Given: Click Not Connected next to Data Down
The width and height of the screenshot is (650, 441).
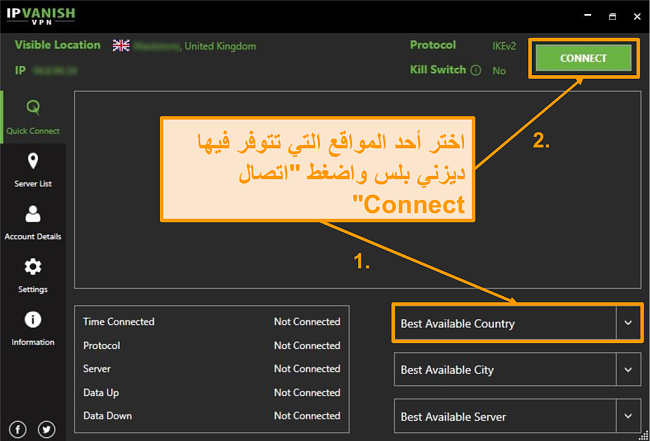Looking at the screenshot, I should coord(307,416).
